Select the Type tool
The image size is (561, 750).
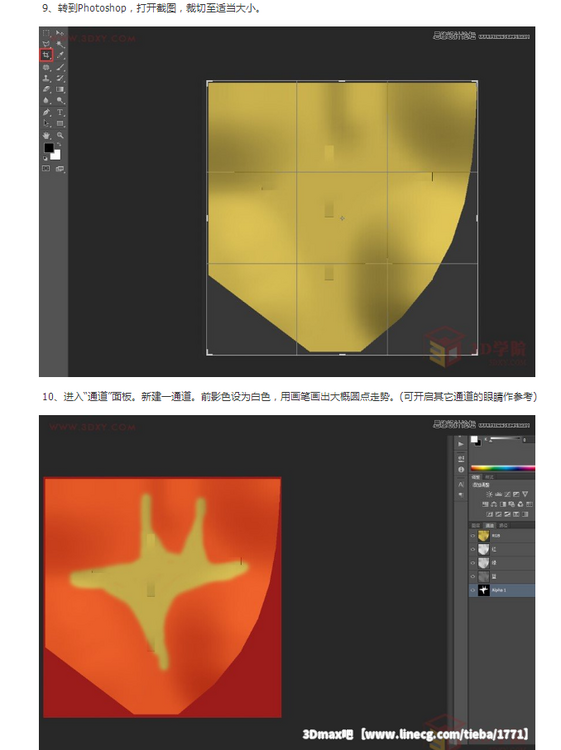point(60,112)
